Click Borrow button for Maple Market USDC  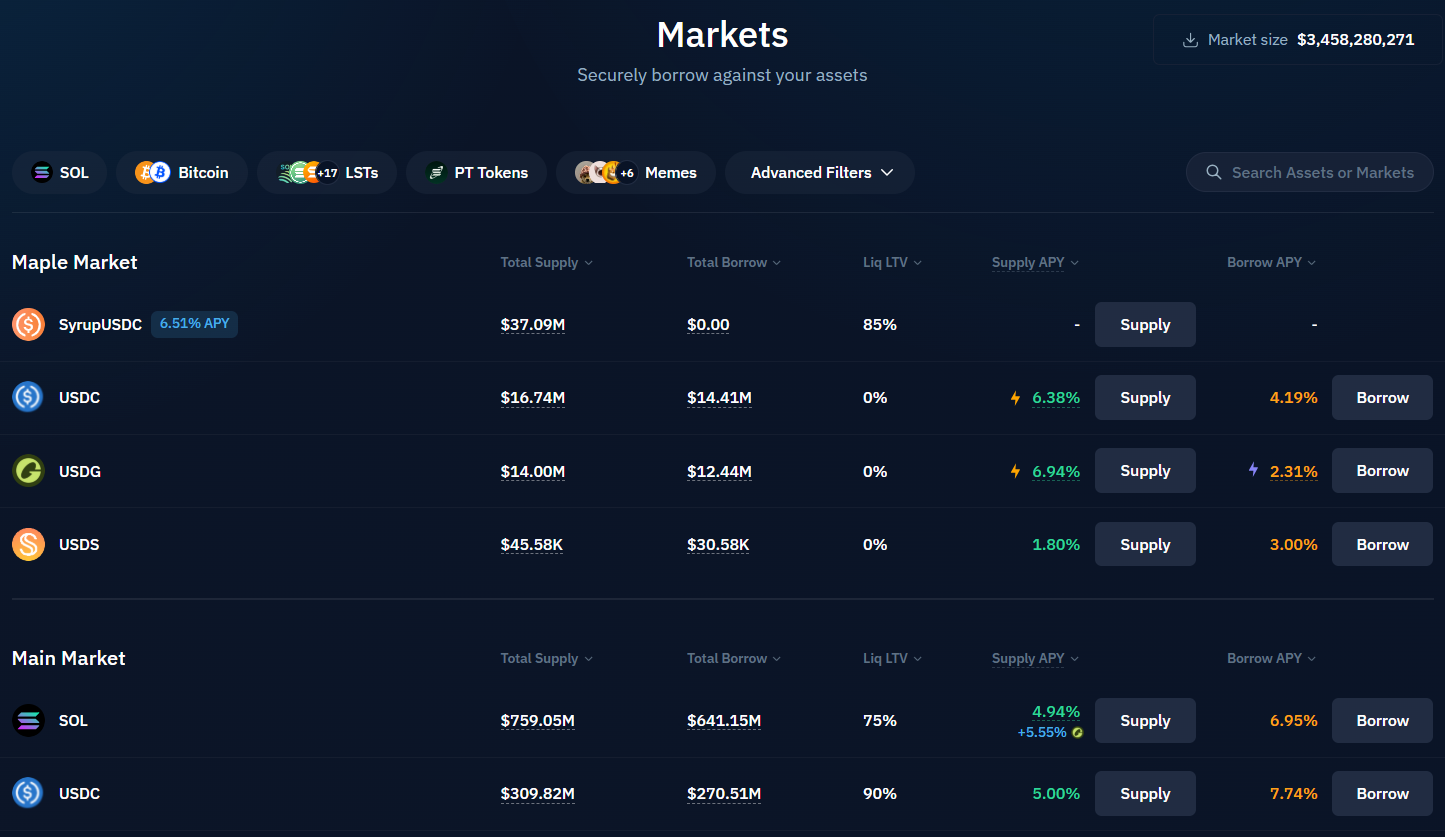click(x=1382, y=397)
